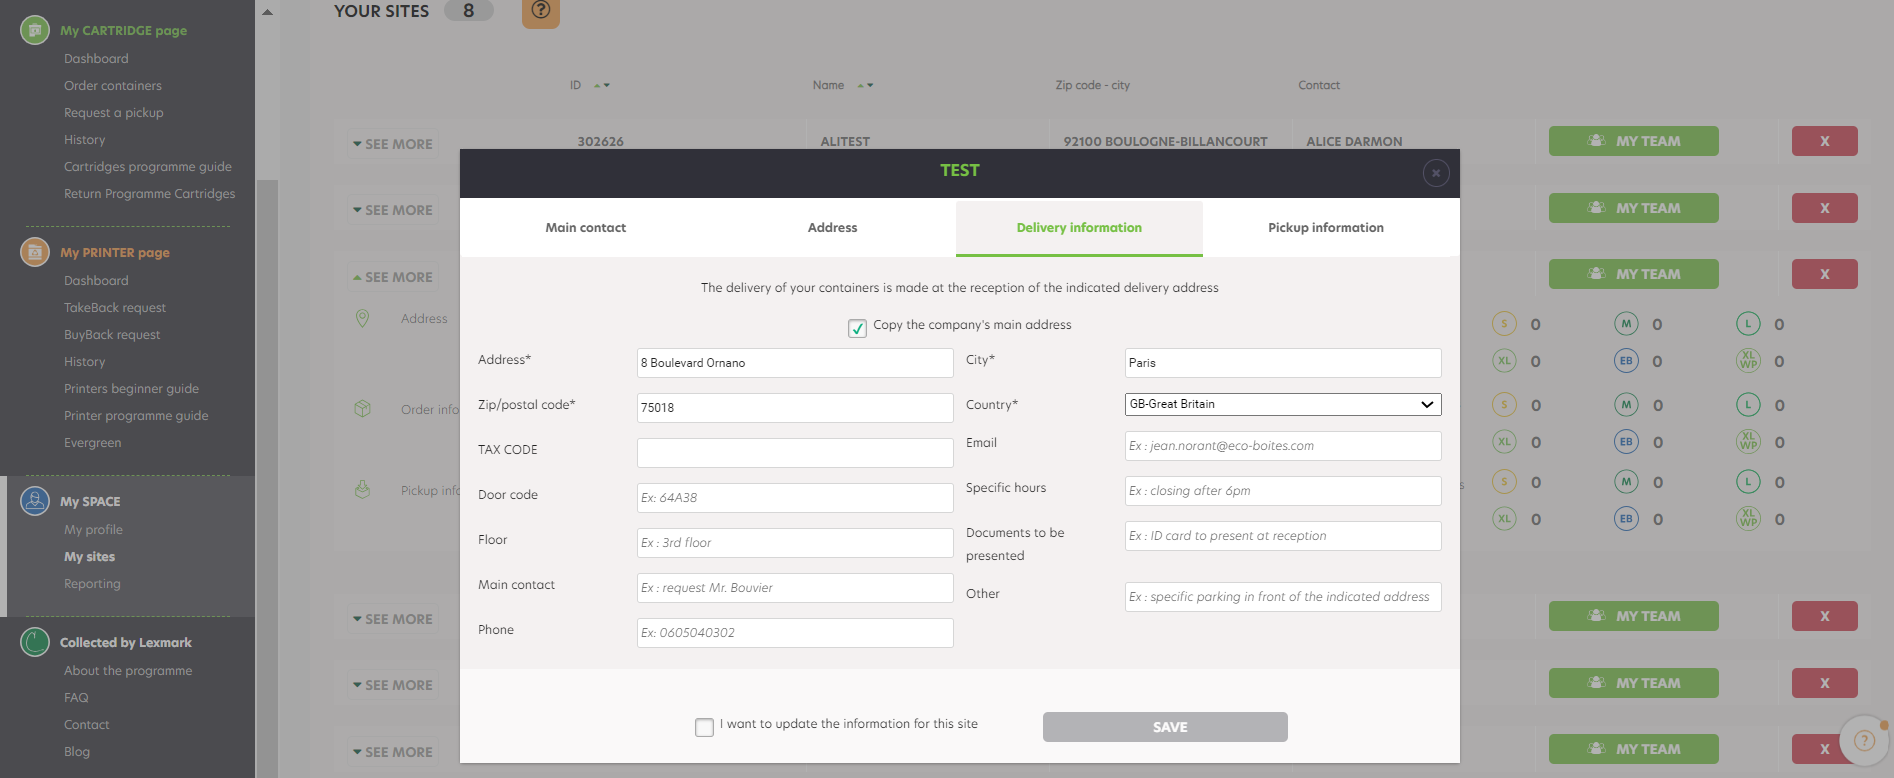Click the Name column sort arrows

tap(865, 86)
